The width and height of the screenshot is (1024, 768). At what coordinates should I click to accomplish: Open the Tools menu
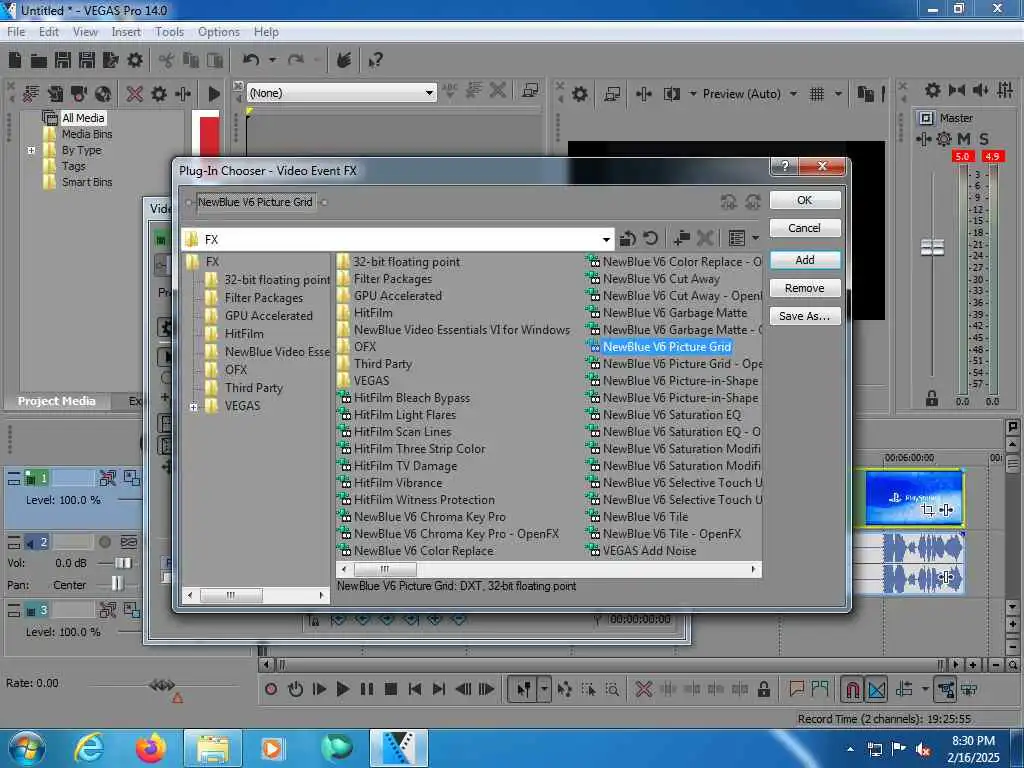169,31
